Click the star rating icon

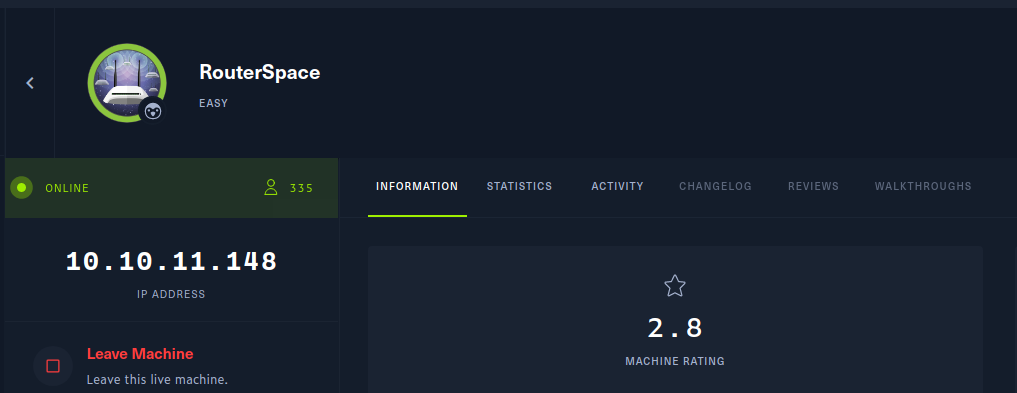click(675, 286)
